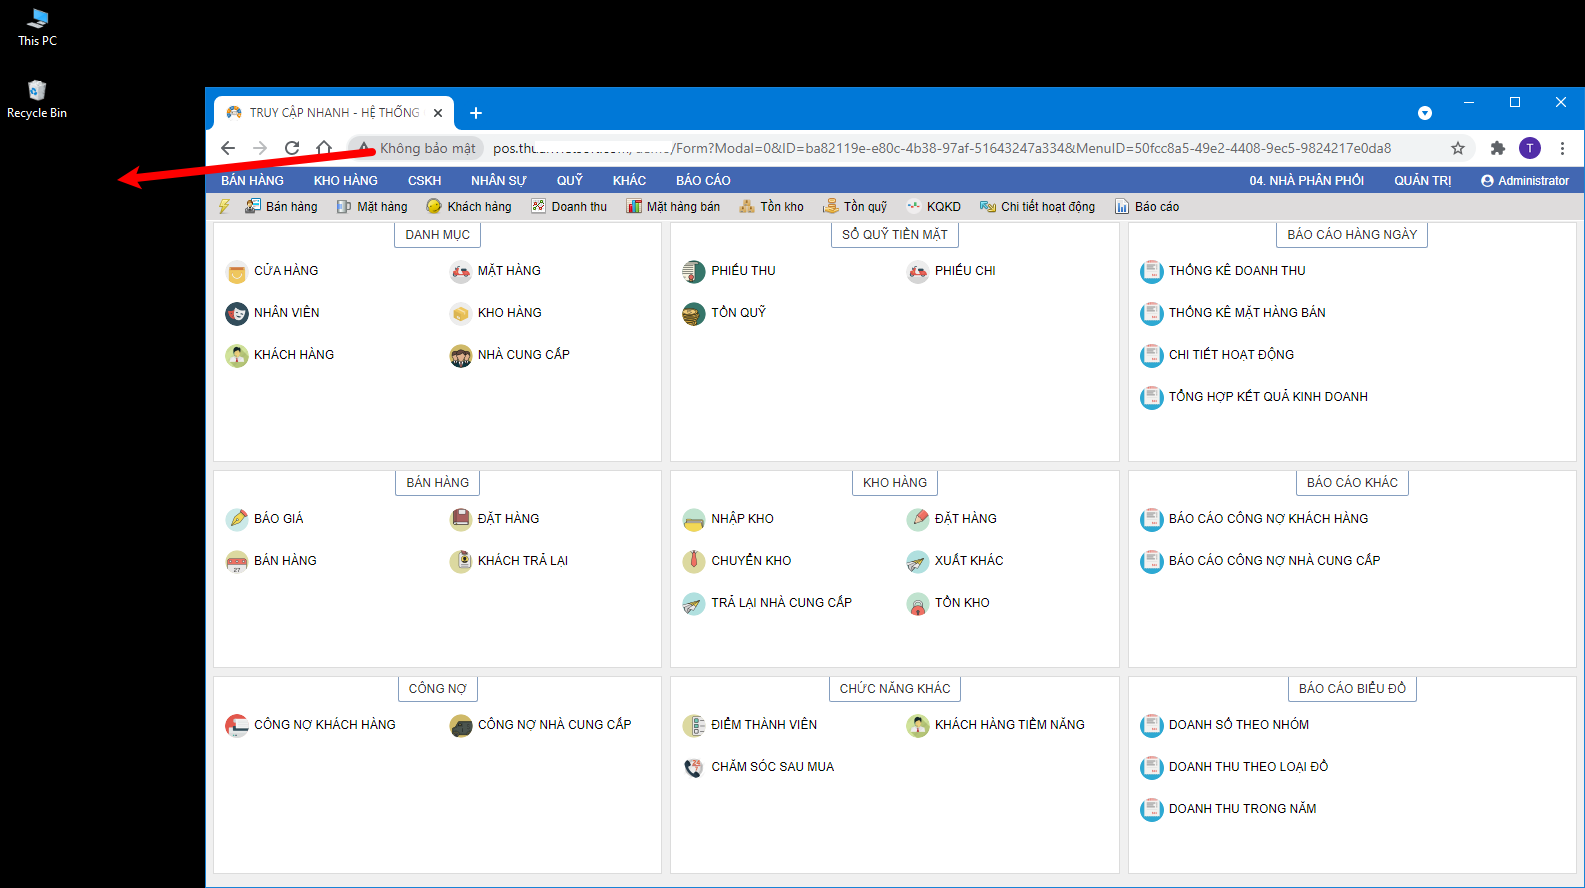Image resolution: width=1585 pixels, height=888 pixels.
Task: Click the Khách hàng toolbar shortcut
Action: click(469, 207)
